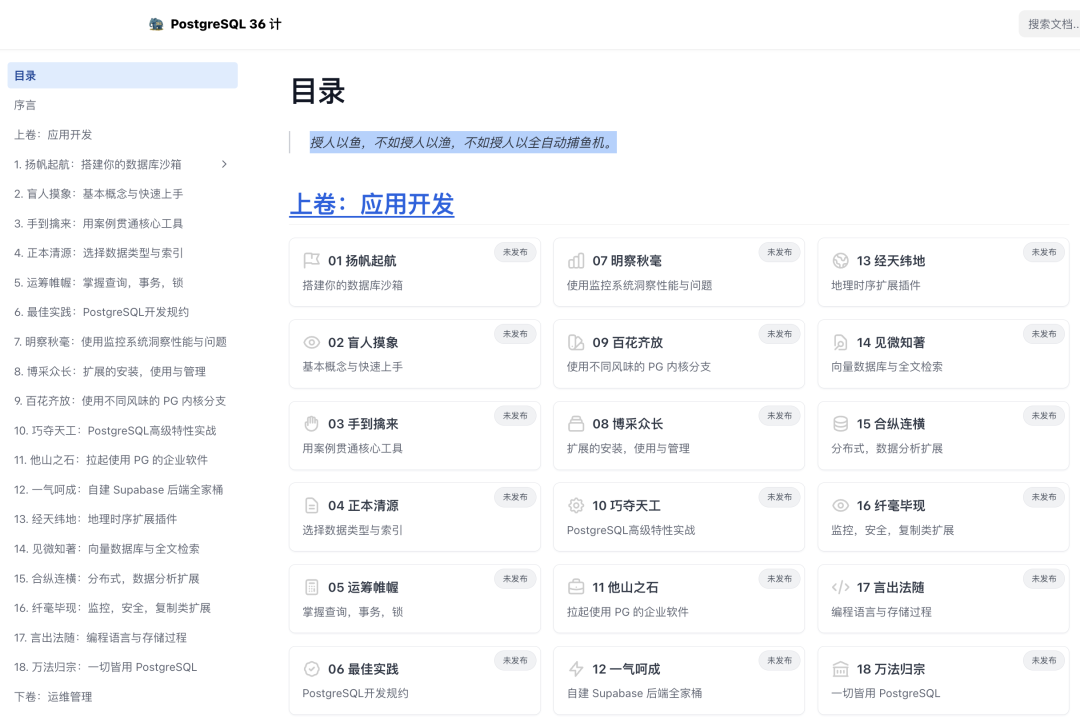Click the database icon on the 15 合纵连横 card
The width and height of the screenshot is (1080, 718).
point(840,424)
